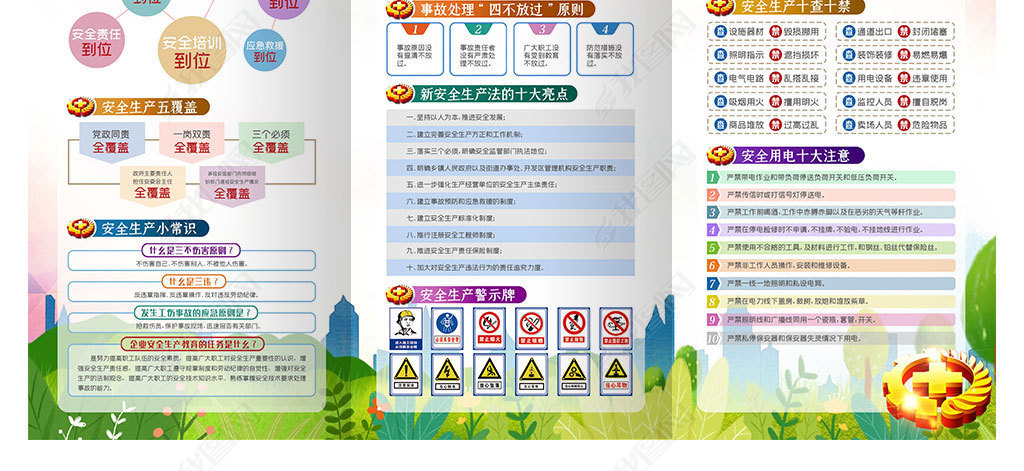Screen dimensions: 1024x471
Task: Click the no open flame prohibition sign
Action: (x=489, y=328)
